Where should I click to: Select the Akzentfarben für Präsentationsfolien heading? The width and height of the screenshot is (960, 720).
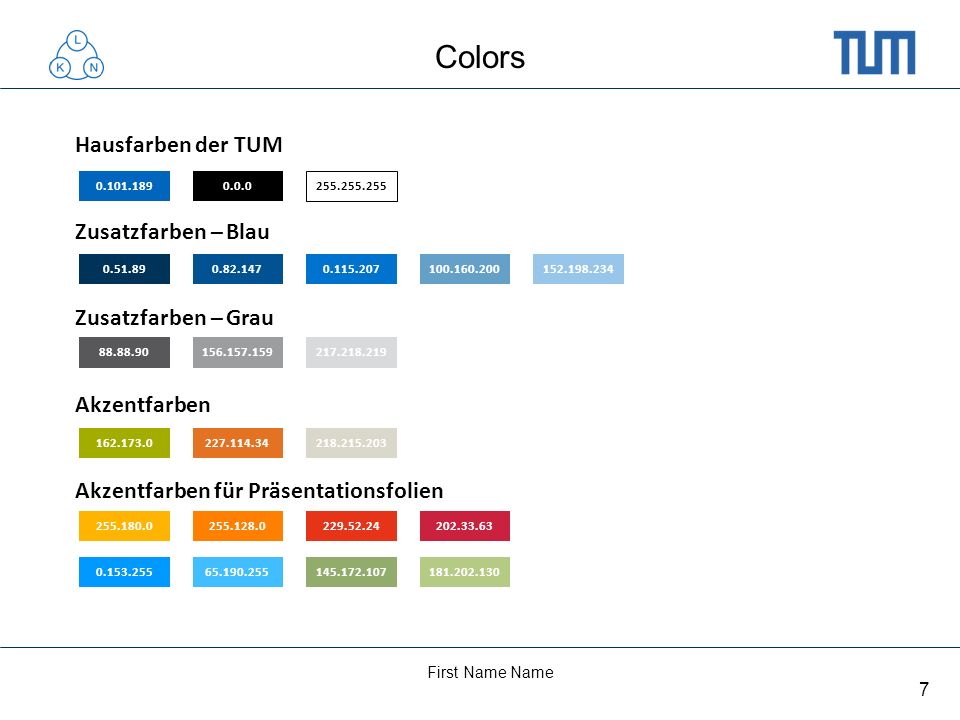click(x=259, y=490)
